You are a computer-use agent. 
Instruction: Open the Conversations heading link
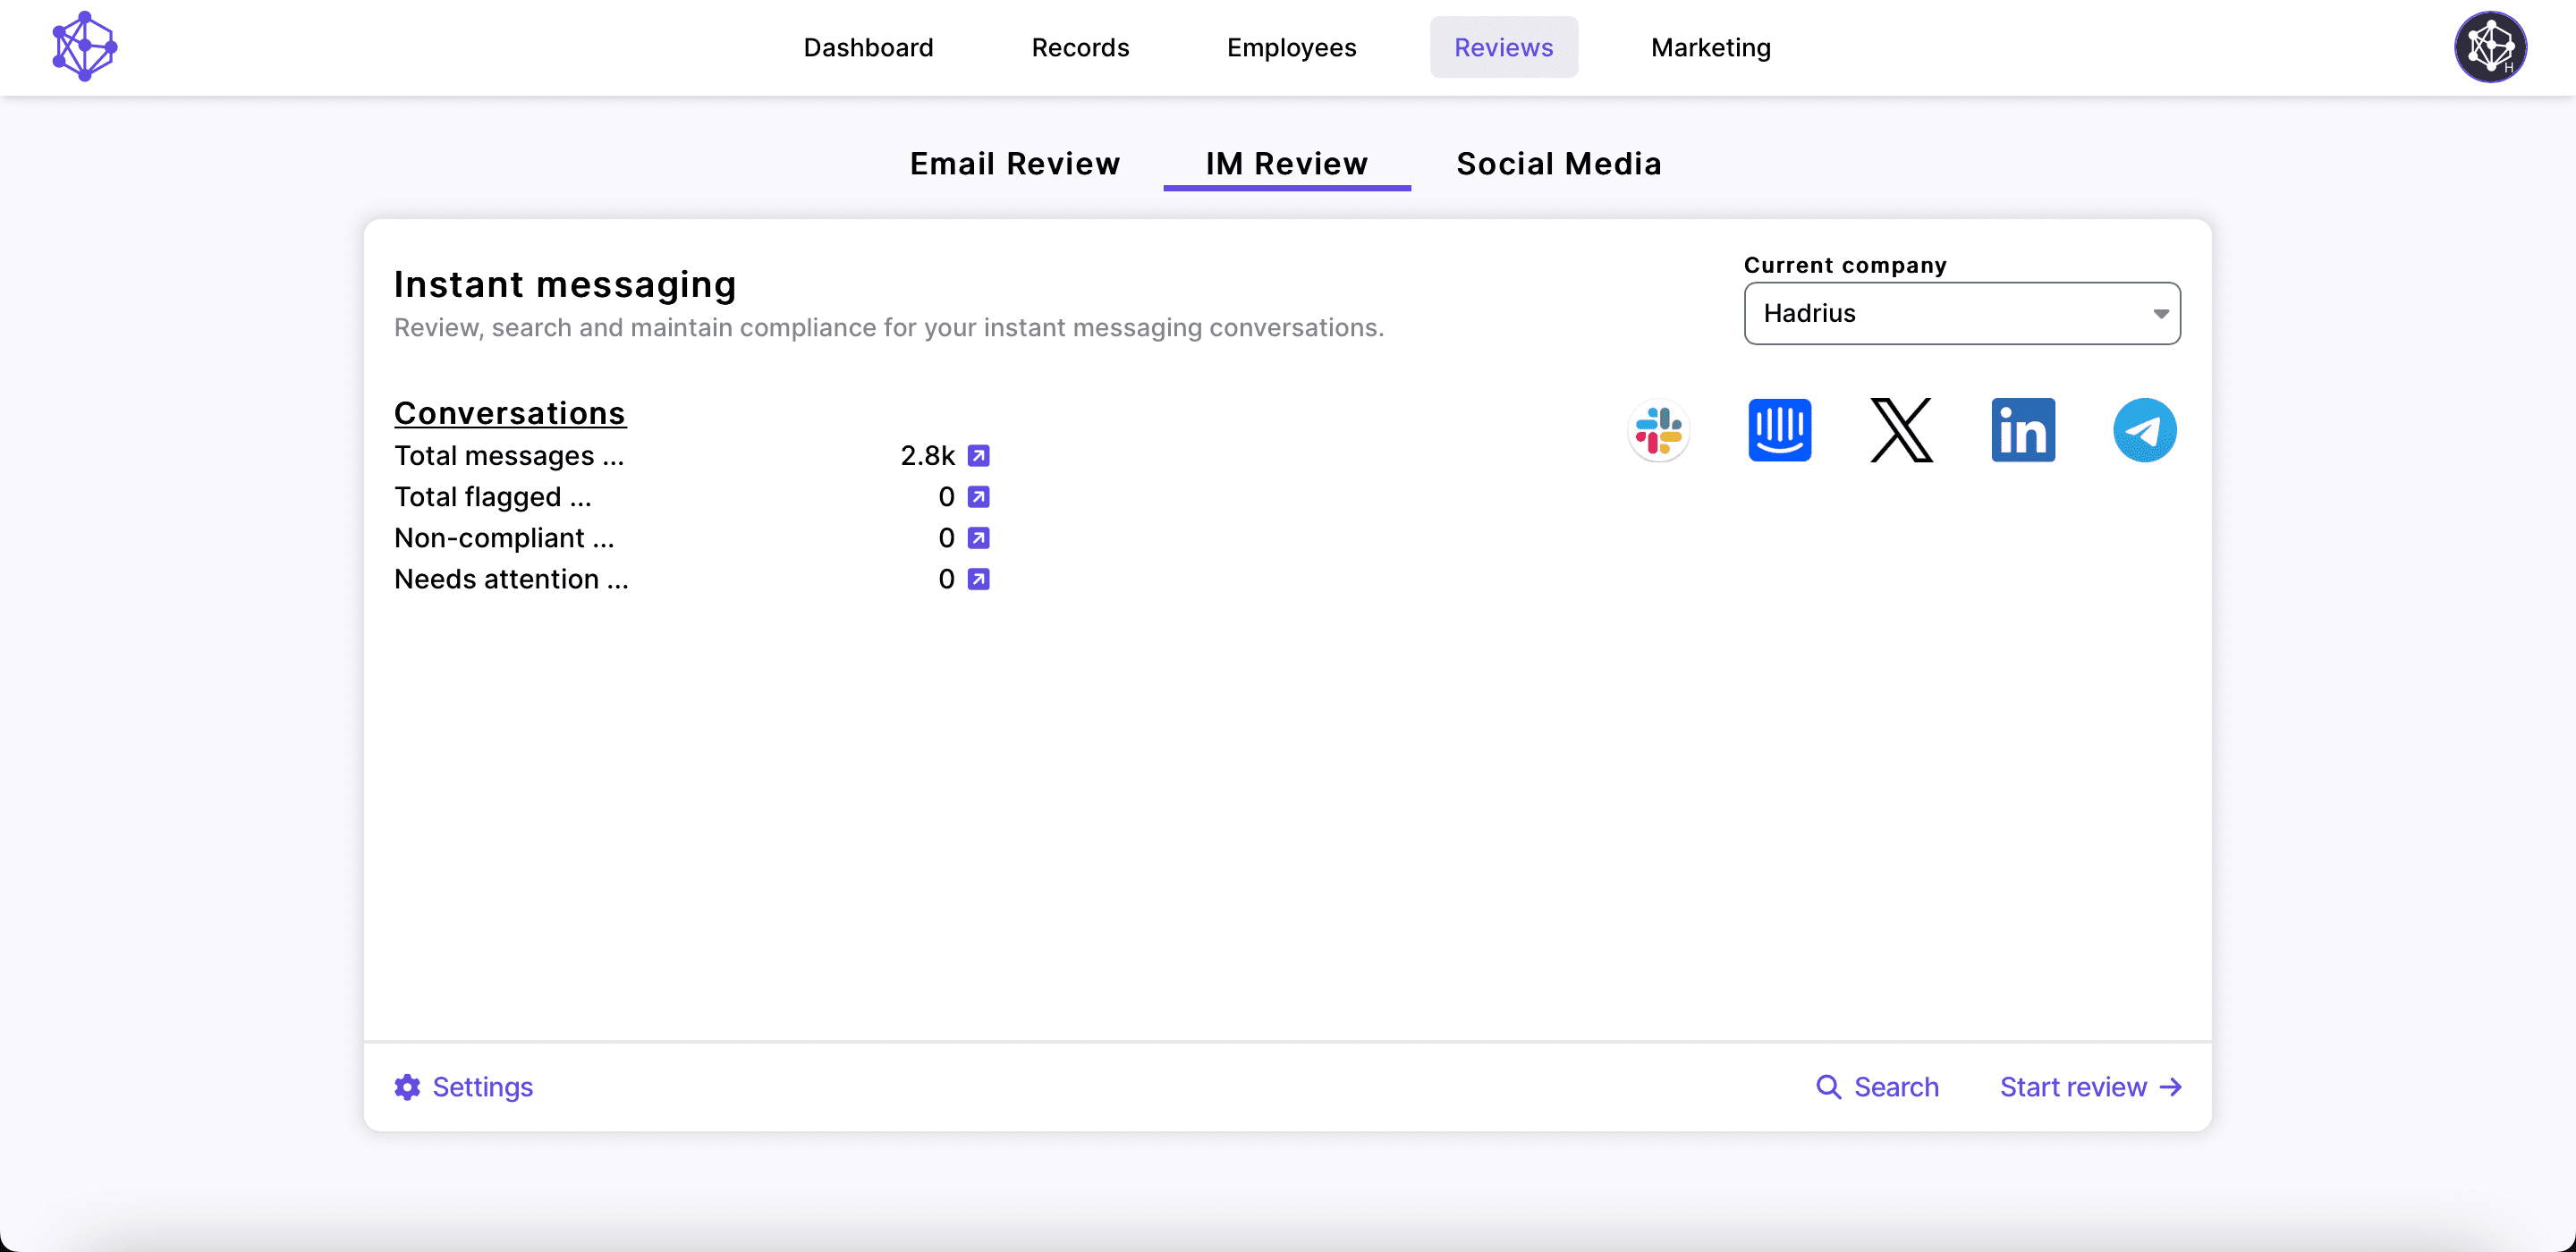[x=509, y=412]
